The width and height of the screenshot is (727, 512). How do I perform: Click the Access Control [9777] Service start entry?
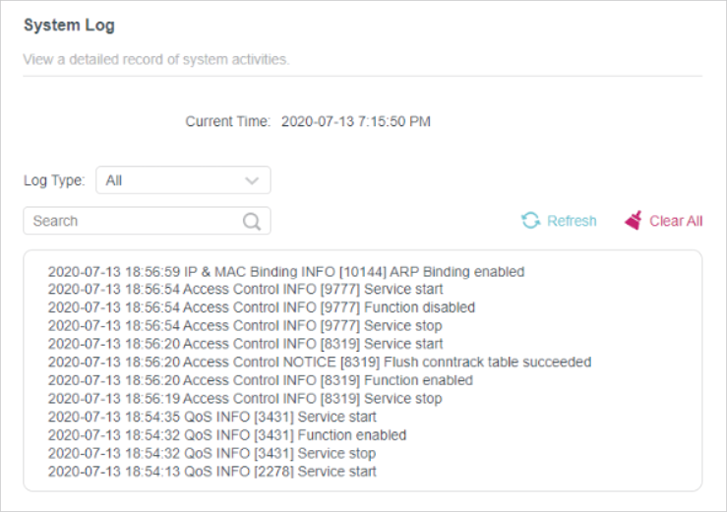coord(245,289)
